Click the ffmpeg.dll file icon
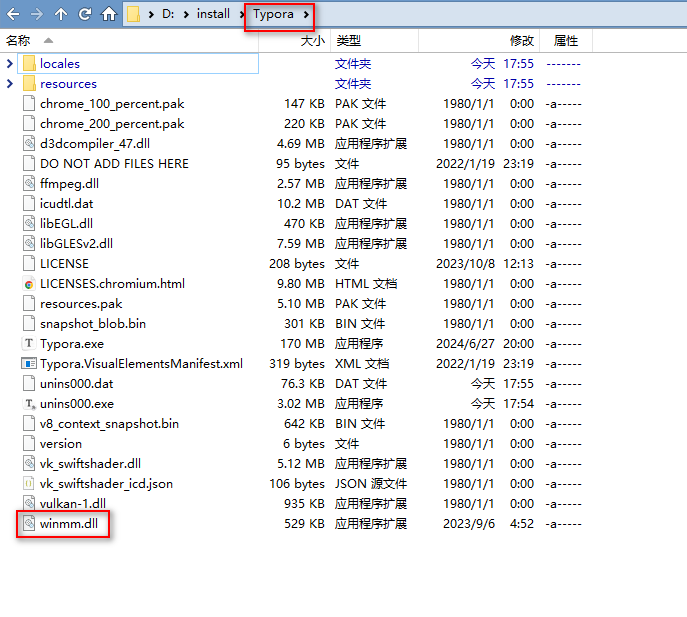 pyautogui.click(x=29, y=183)
